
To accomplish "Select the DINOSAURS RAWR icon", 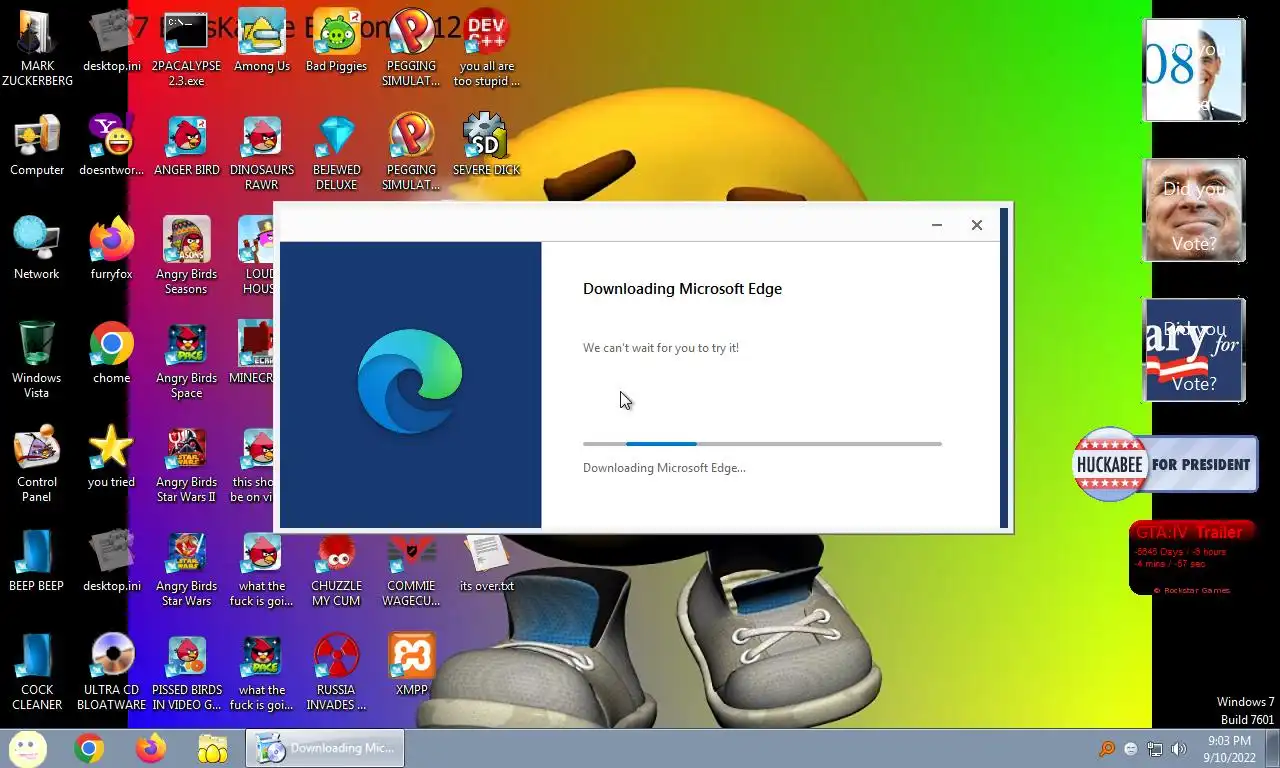I will tap(261, 151).
